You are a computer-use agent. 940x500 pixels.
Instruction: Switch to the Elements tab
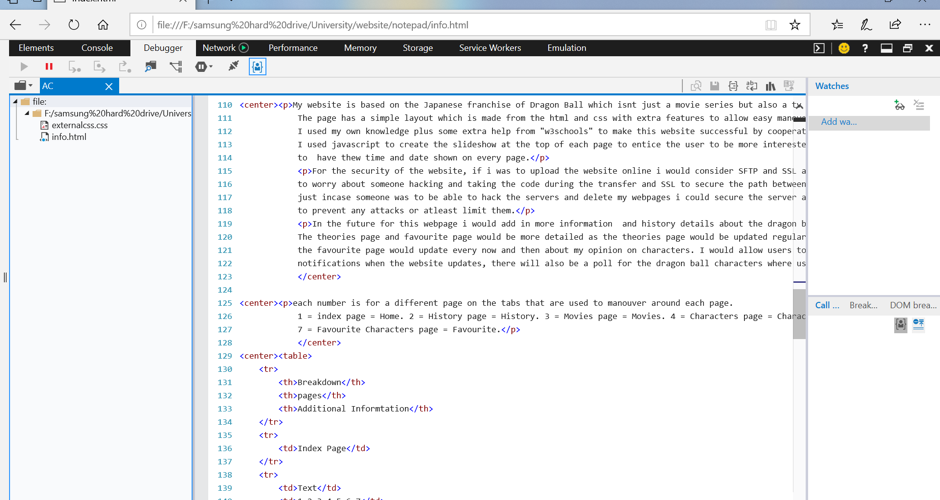(36, 48)
